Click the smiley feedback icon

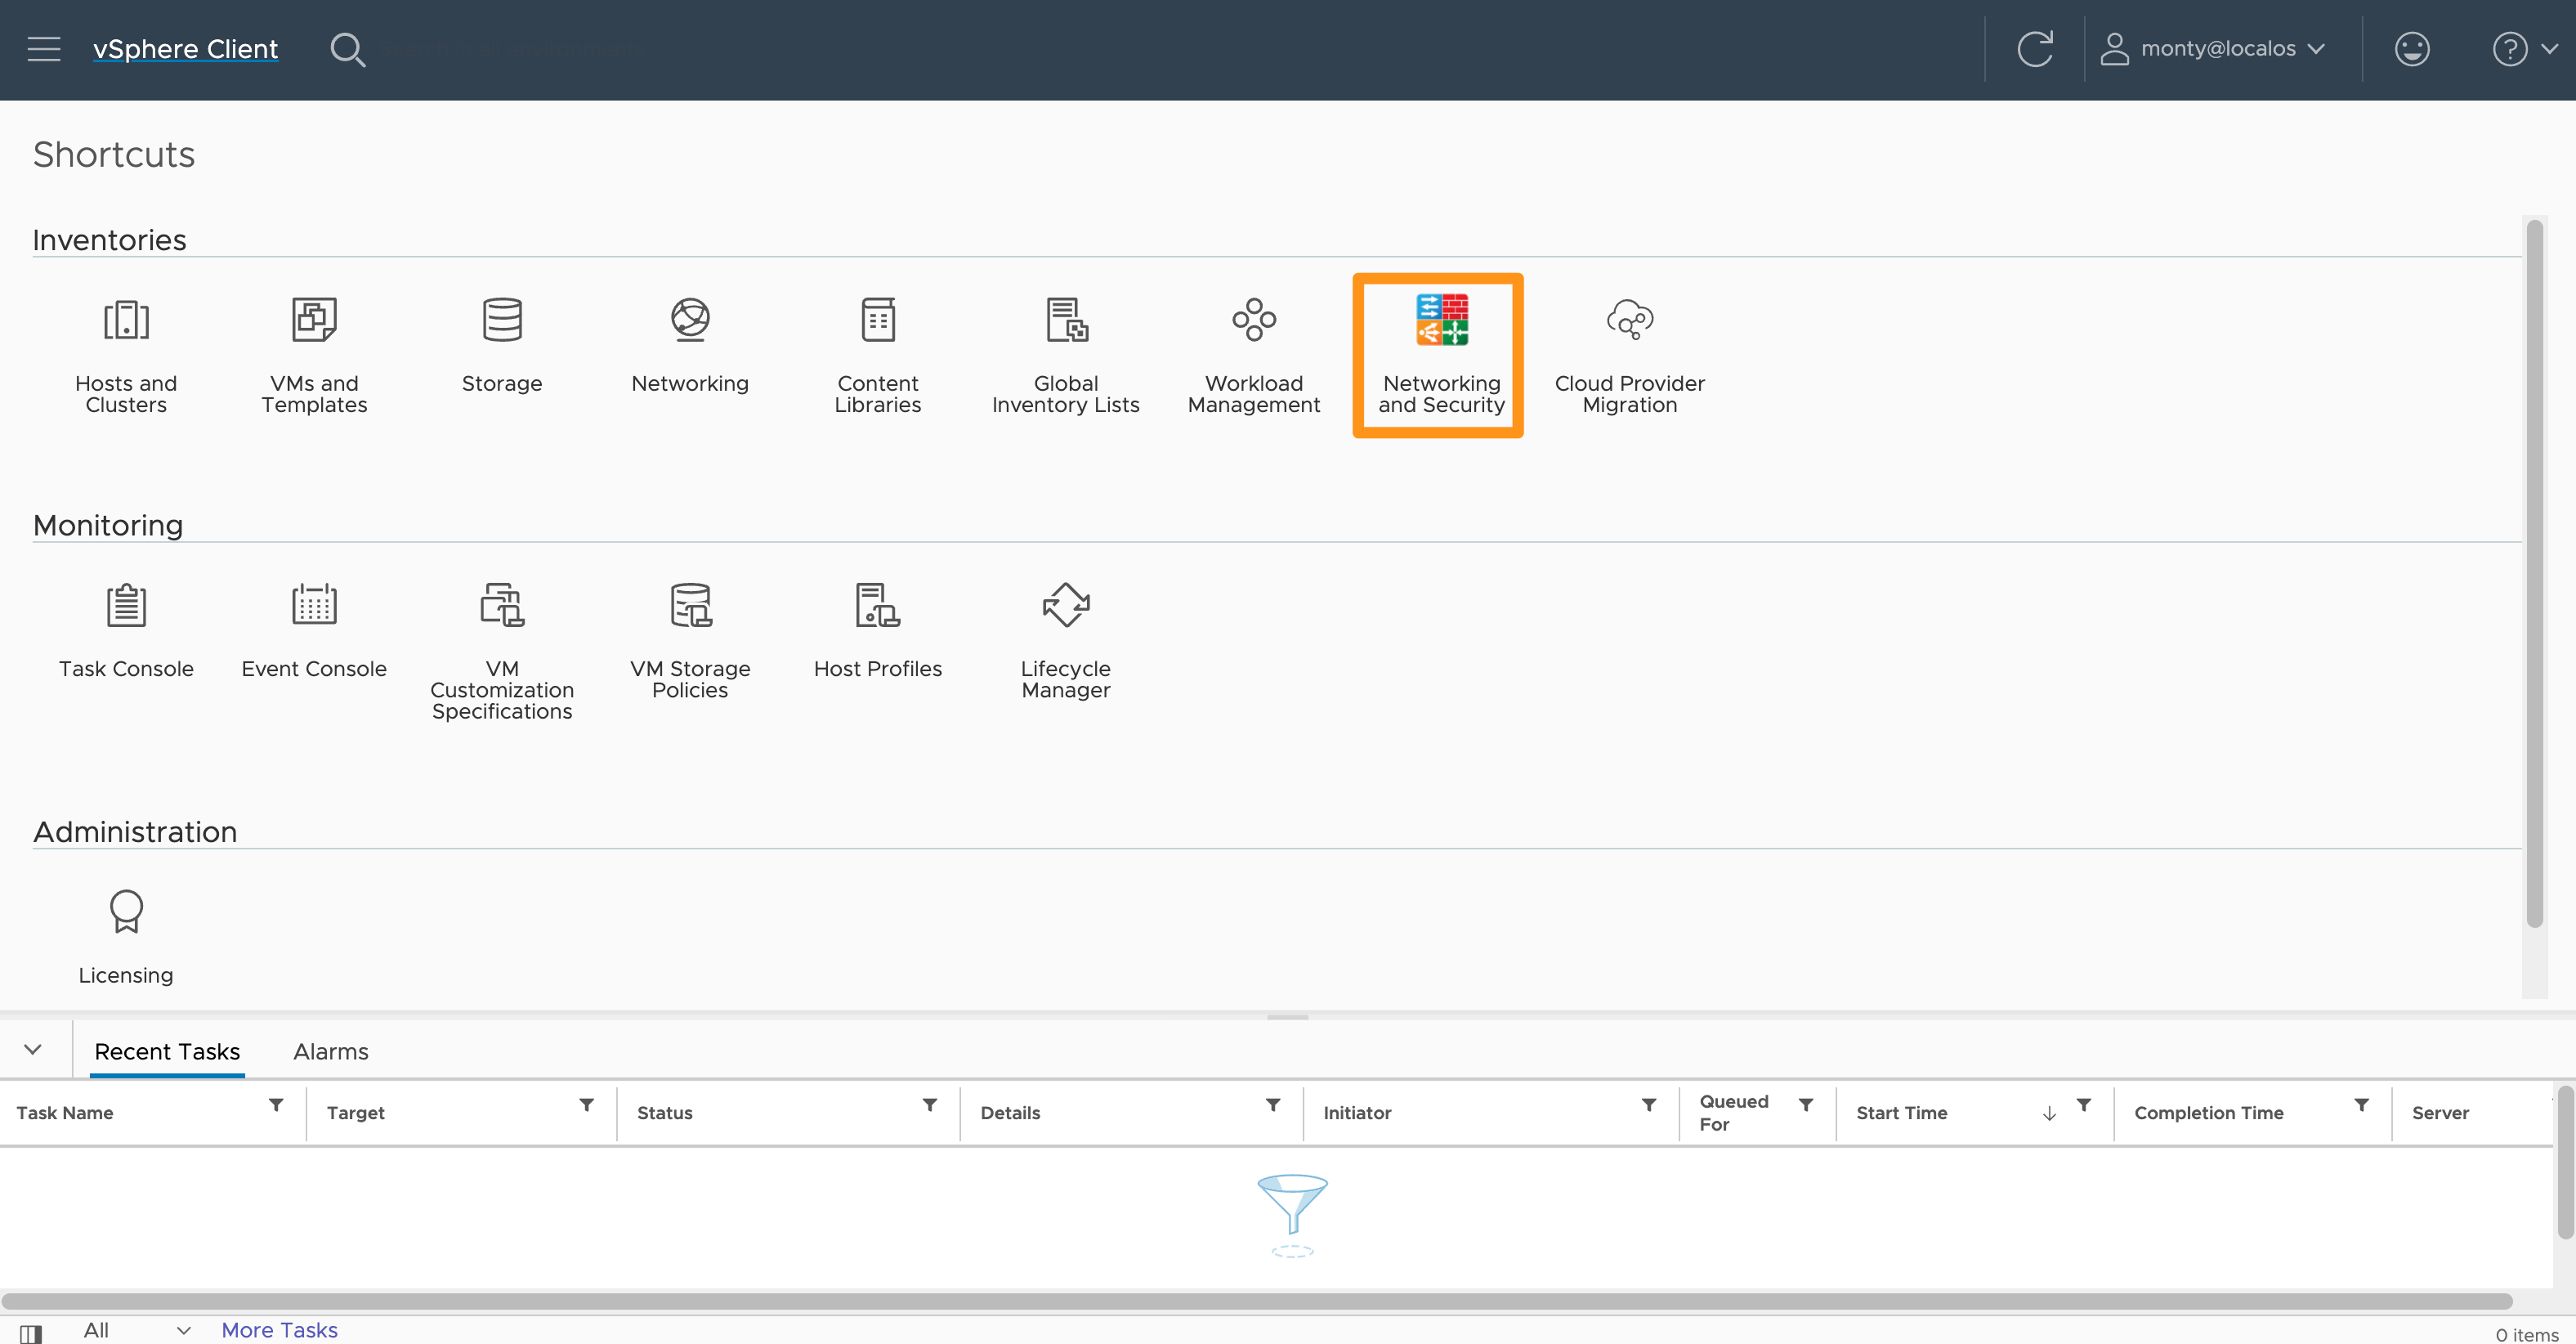(2412, 49)
